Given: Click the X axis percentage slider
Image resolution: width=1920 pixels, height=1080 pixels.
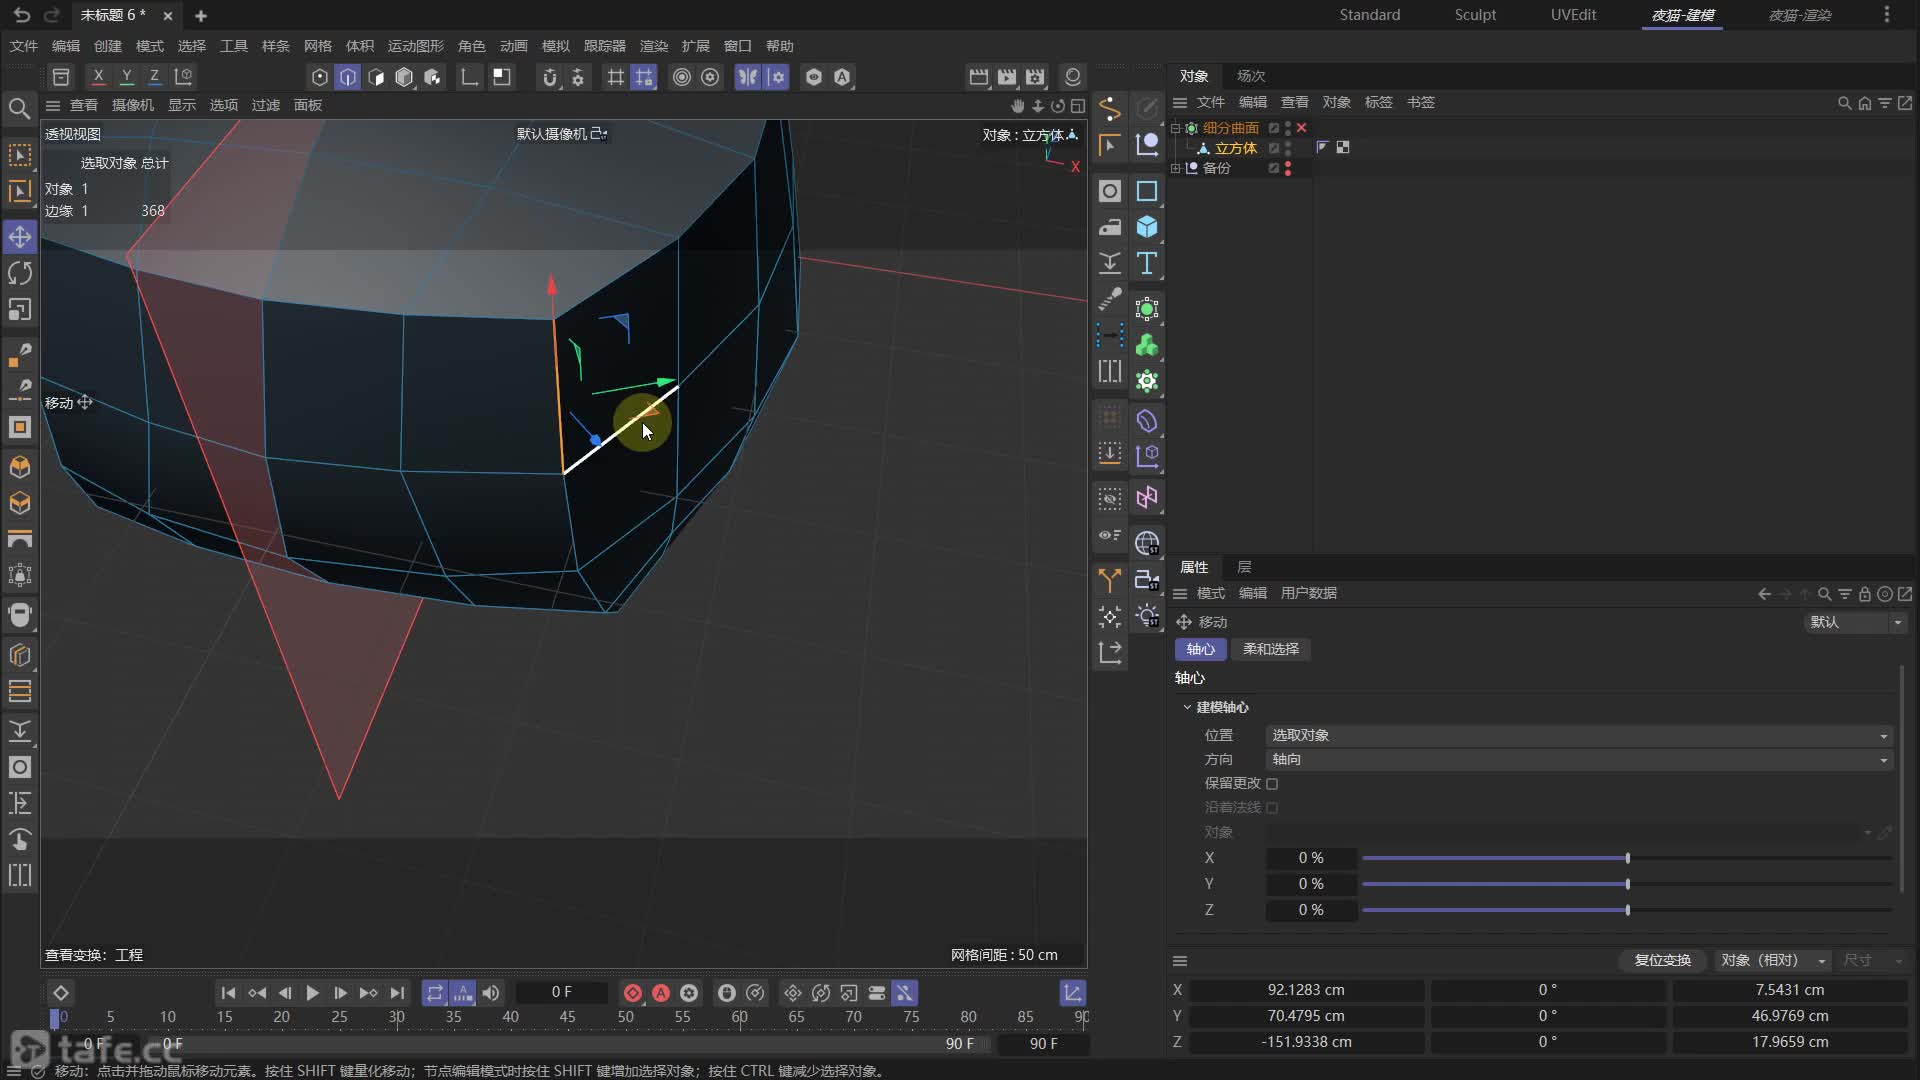Looking at the screenshot, I should pos(1627,858).
